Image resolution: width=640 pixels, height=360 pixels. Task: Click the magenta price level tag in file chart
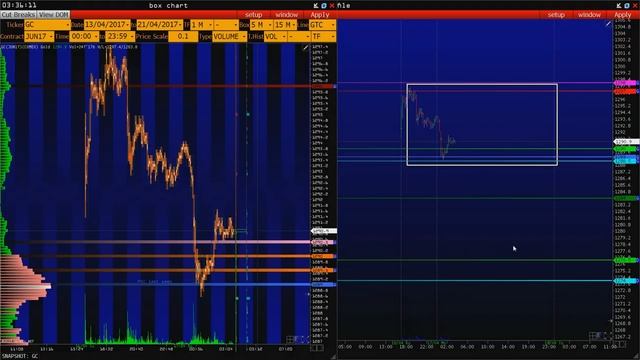tap(626, 83)
